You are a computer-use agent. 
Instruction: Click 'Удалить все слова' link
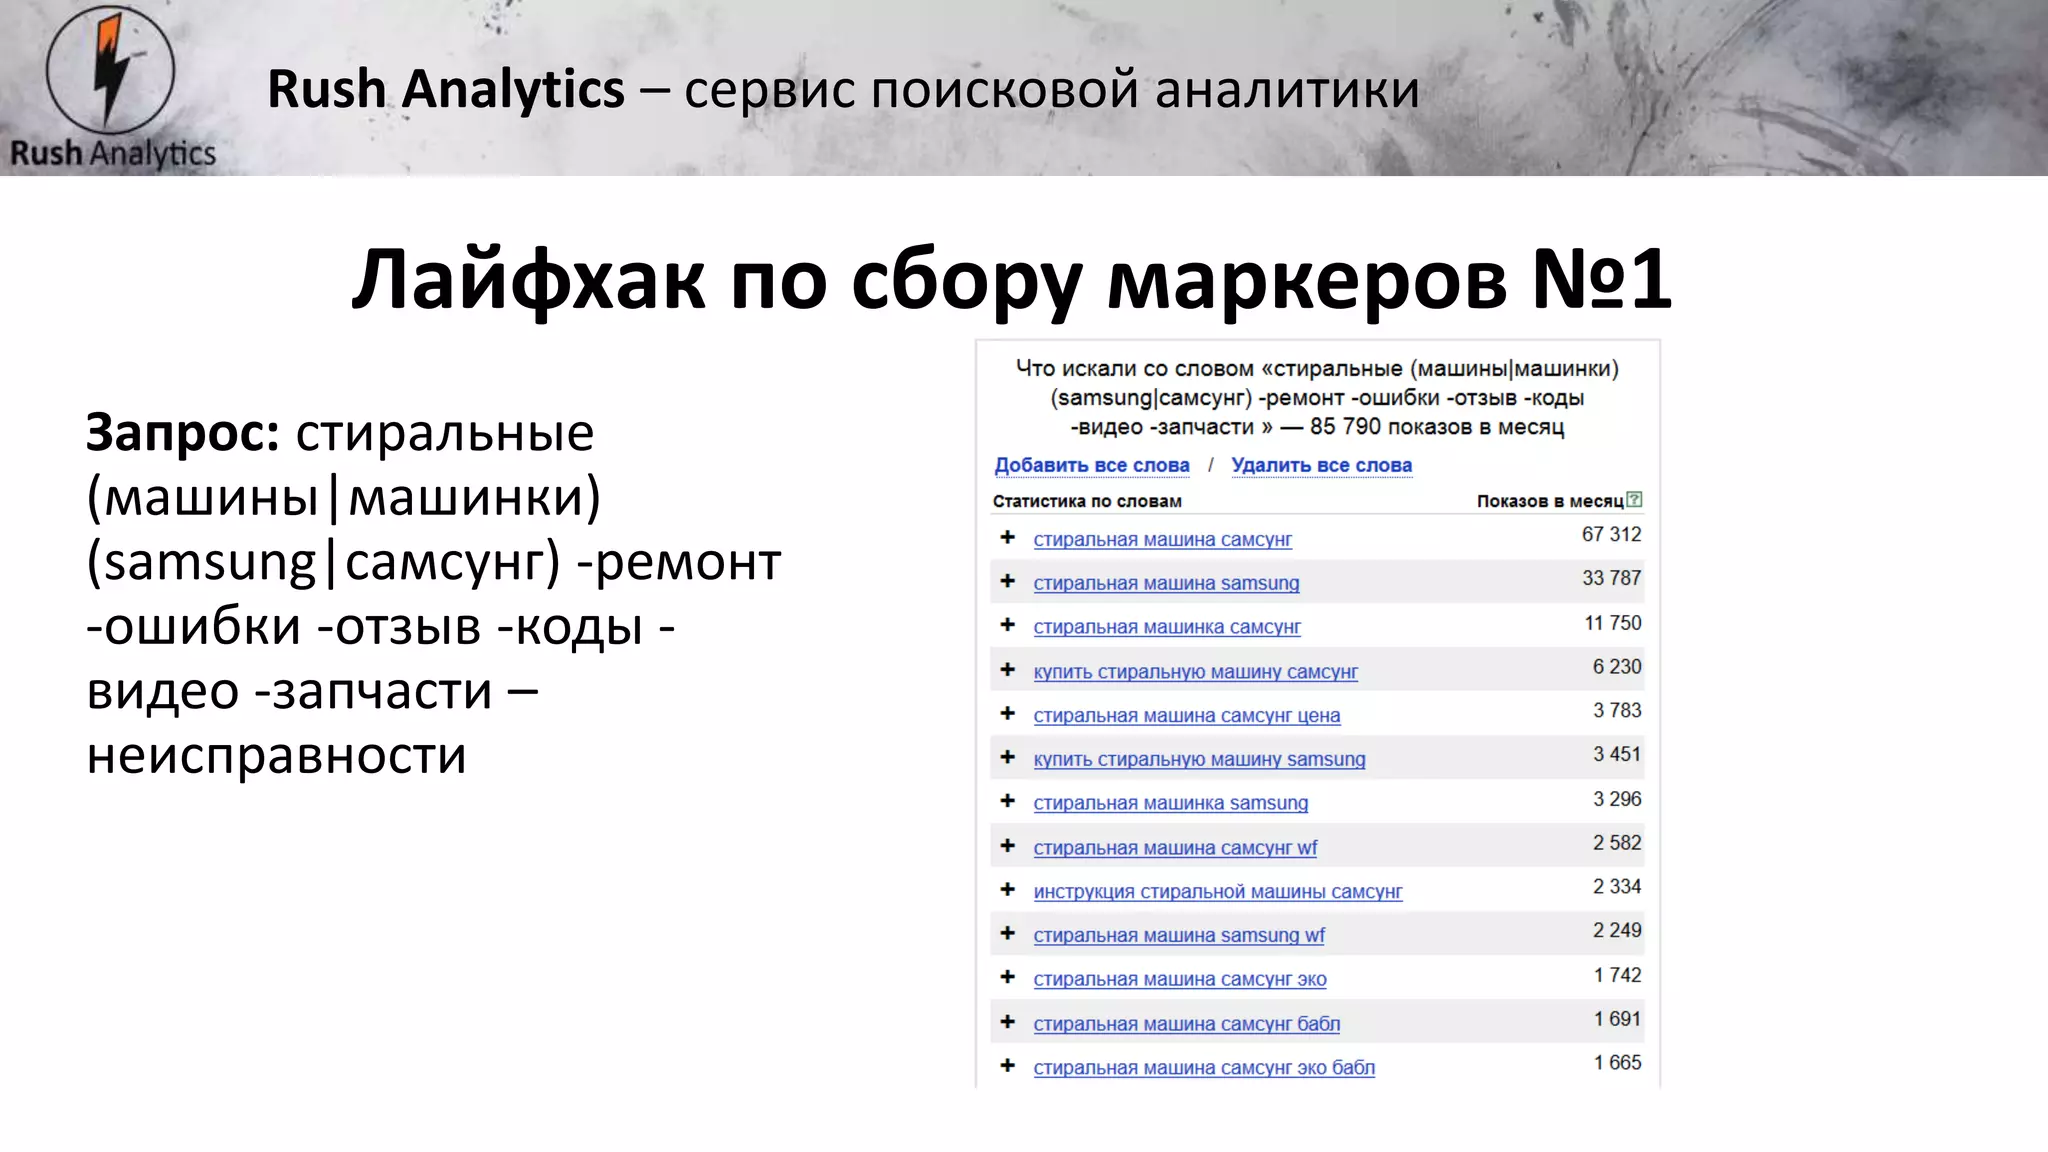pyautogui.click(x=1321, y=465)
